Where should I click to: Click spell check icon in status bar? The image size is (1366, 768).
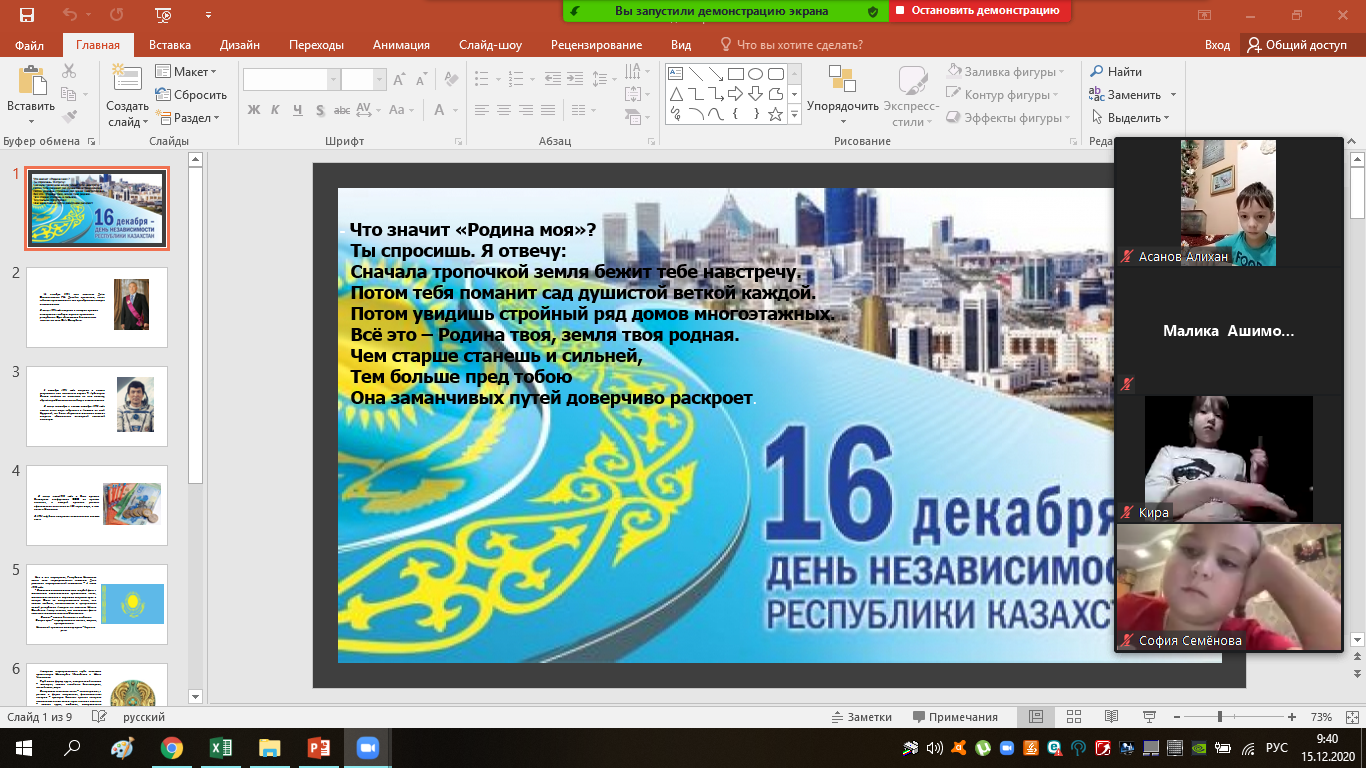99,717
